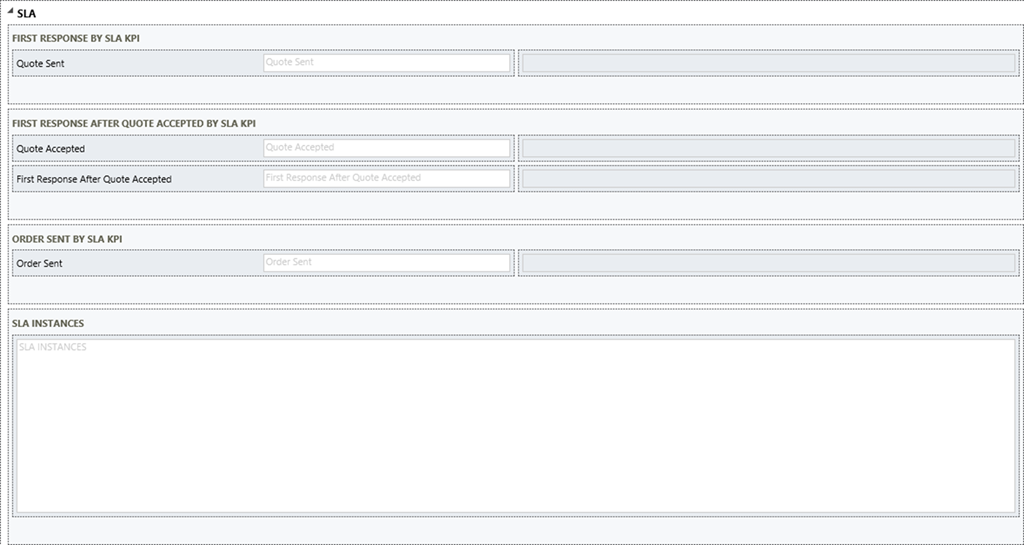This screenshot has width=1024, height=545.
Task: Focus the Quote Accepted input box
Action: 386,148
